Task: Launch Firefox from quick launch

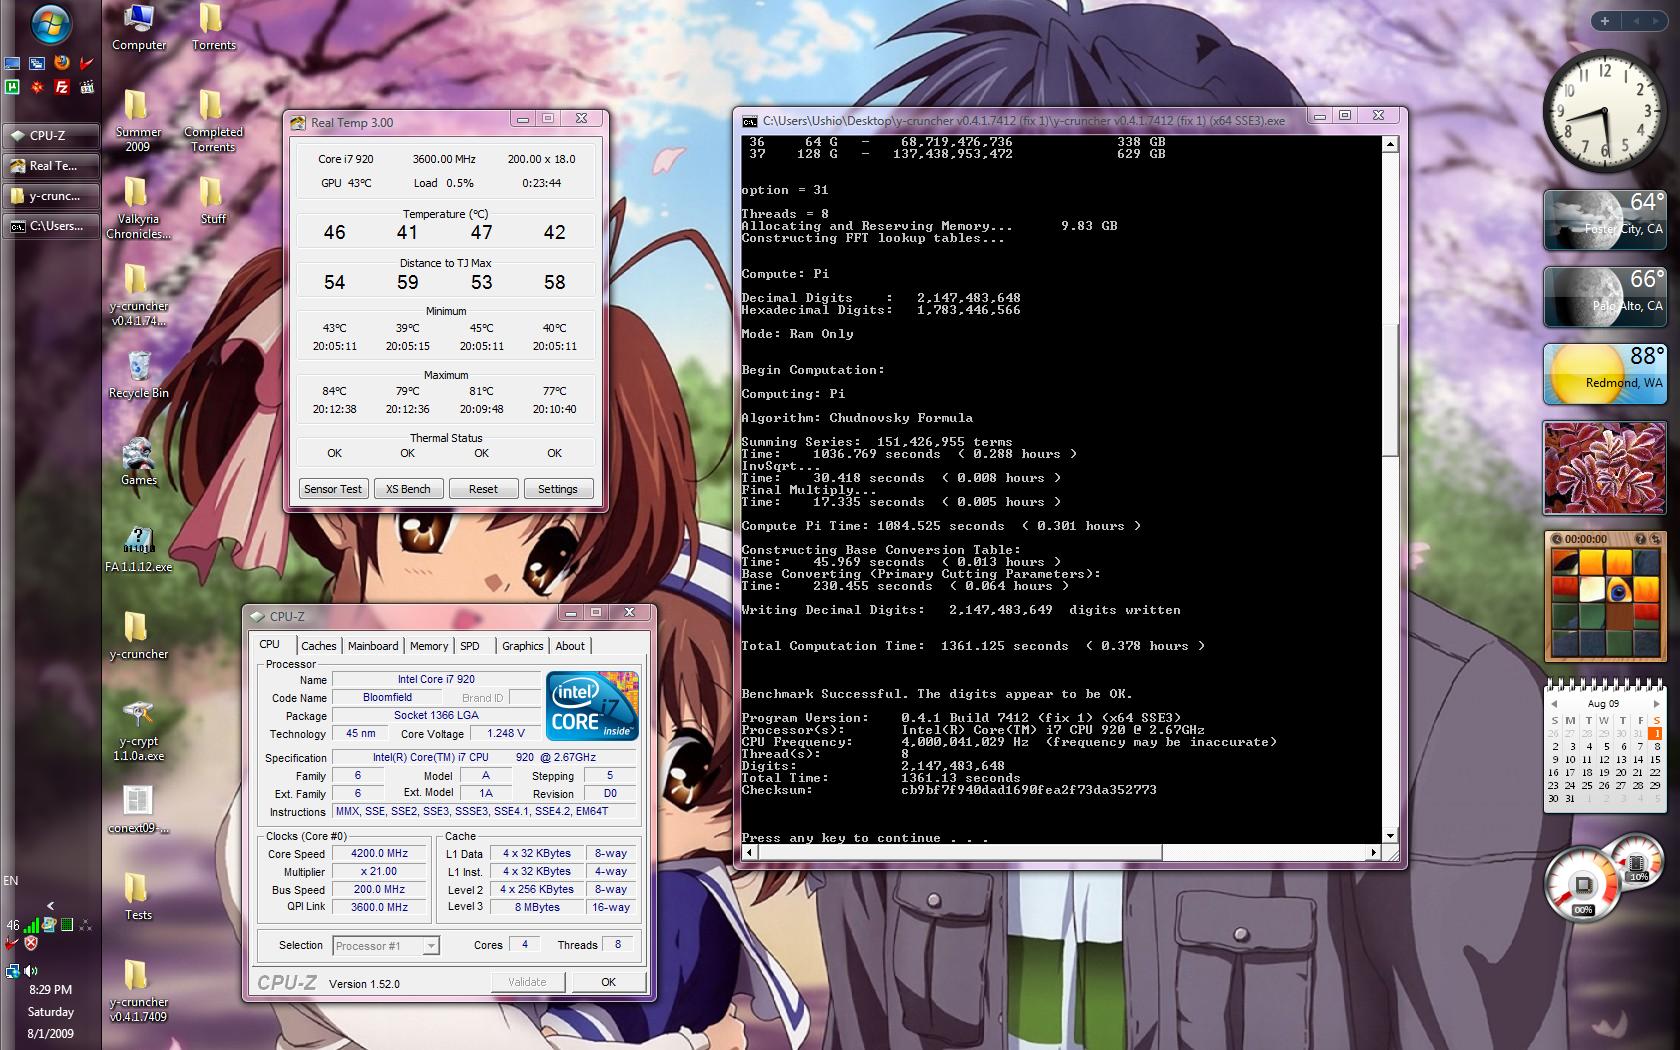Action: (x=62, y=62)
